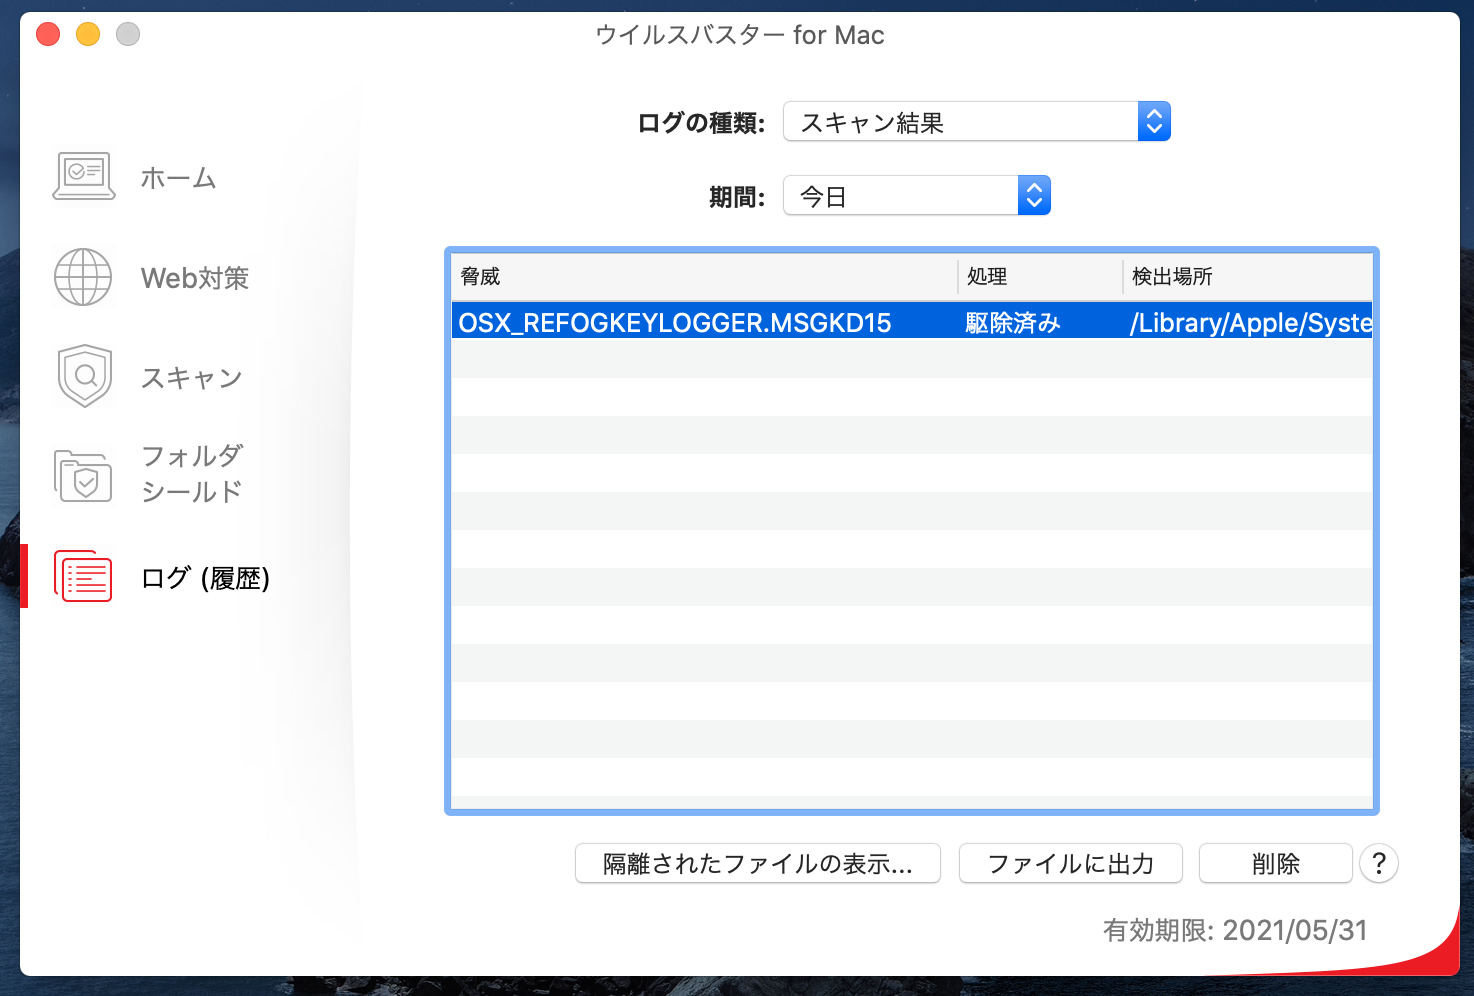Select the OSX_REFOGKEYLOGGER.MSGKD15 log entry
1474x996 pixels.
coord(675,323)
